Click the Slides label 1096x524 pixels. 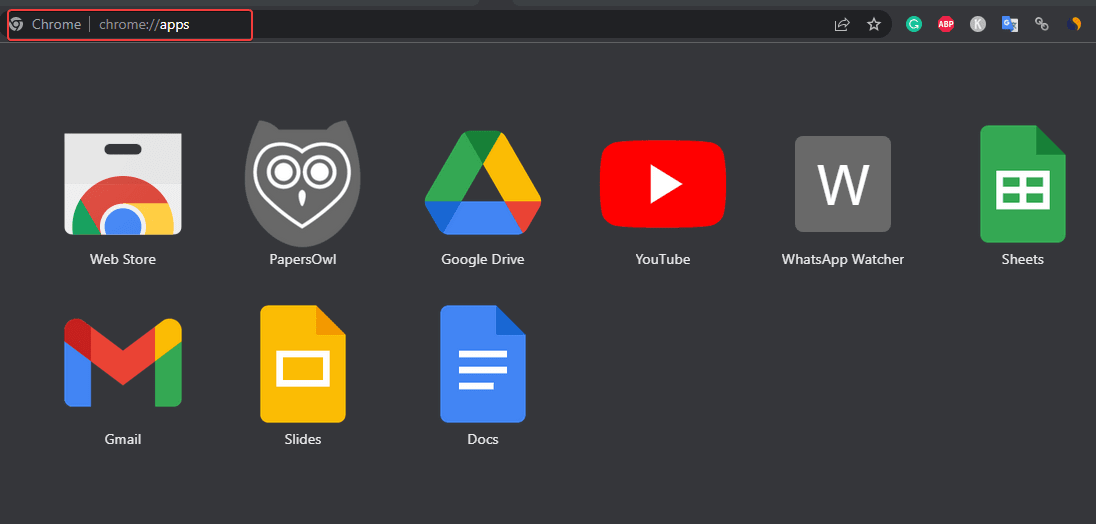tap(303, 439)
